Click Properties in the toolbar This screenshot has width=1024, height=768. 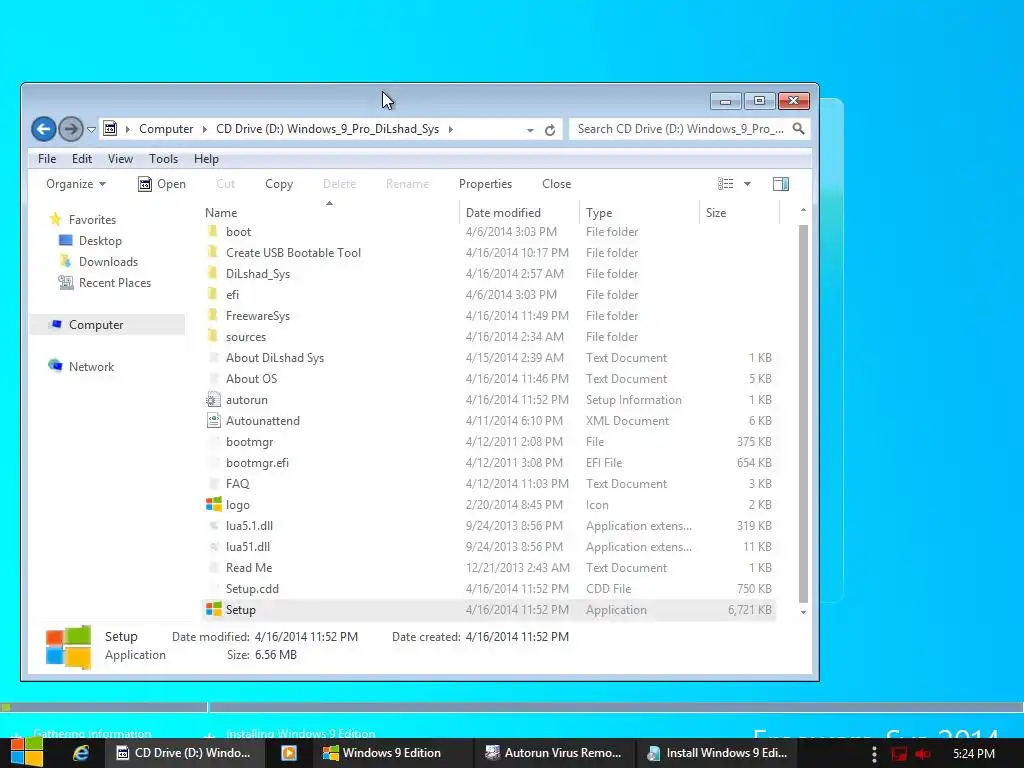[485, 184]
